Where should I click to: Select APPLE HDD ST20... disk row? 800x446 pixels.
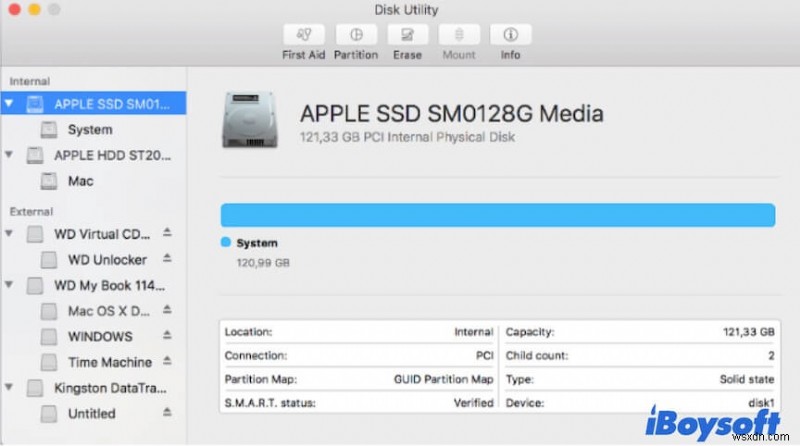(x=93, y=155)
